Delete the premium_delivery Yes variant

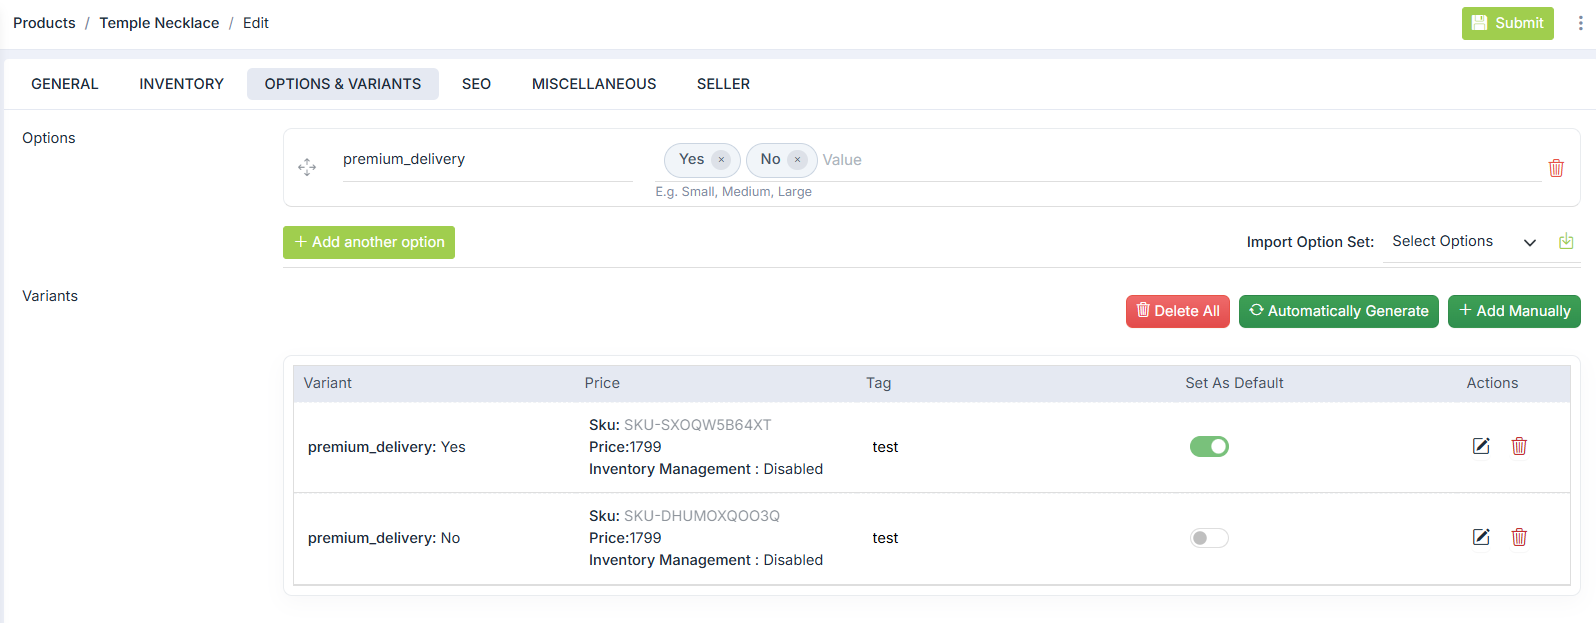point(1519,446)
